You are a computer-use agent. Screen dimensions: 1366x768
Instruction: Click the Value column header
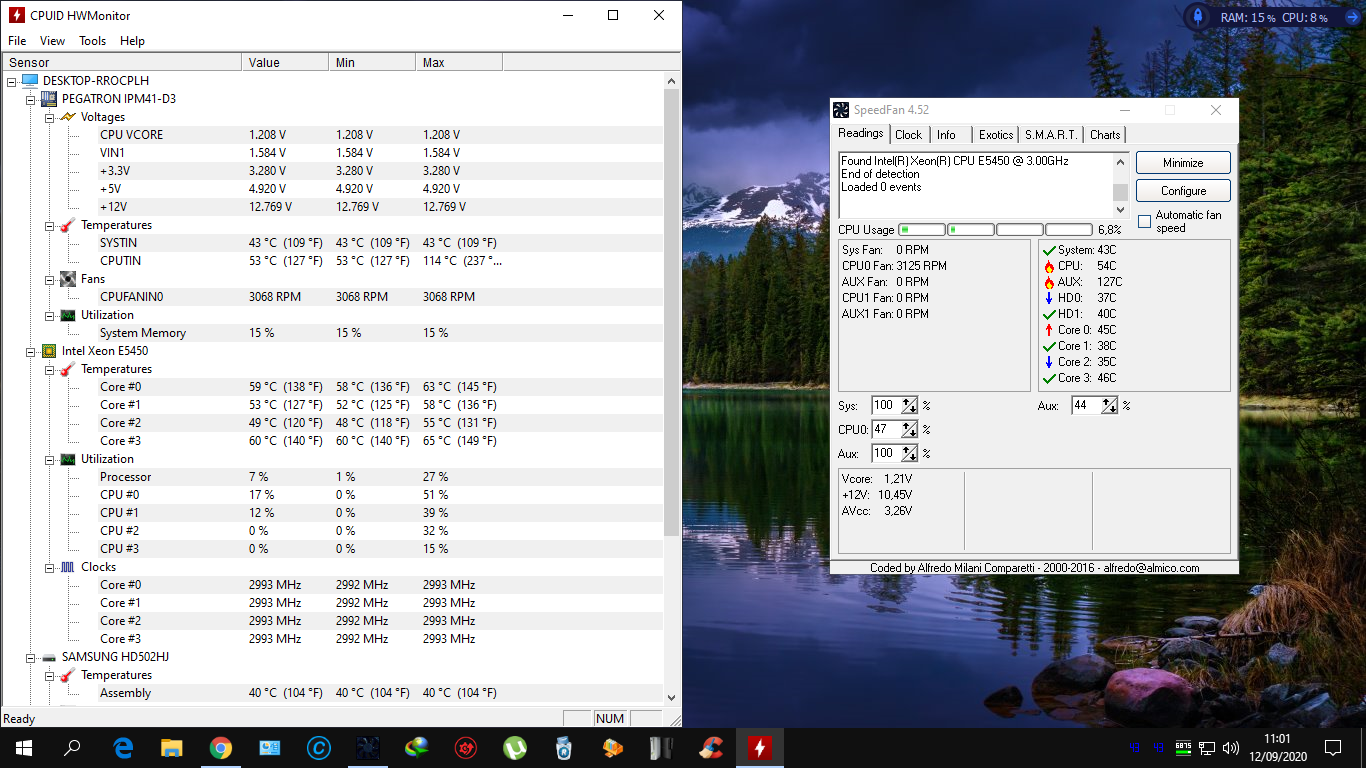[x=285, y=62]
